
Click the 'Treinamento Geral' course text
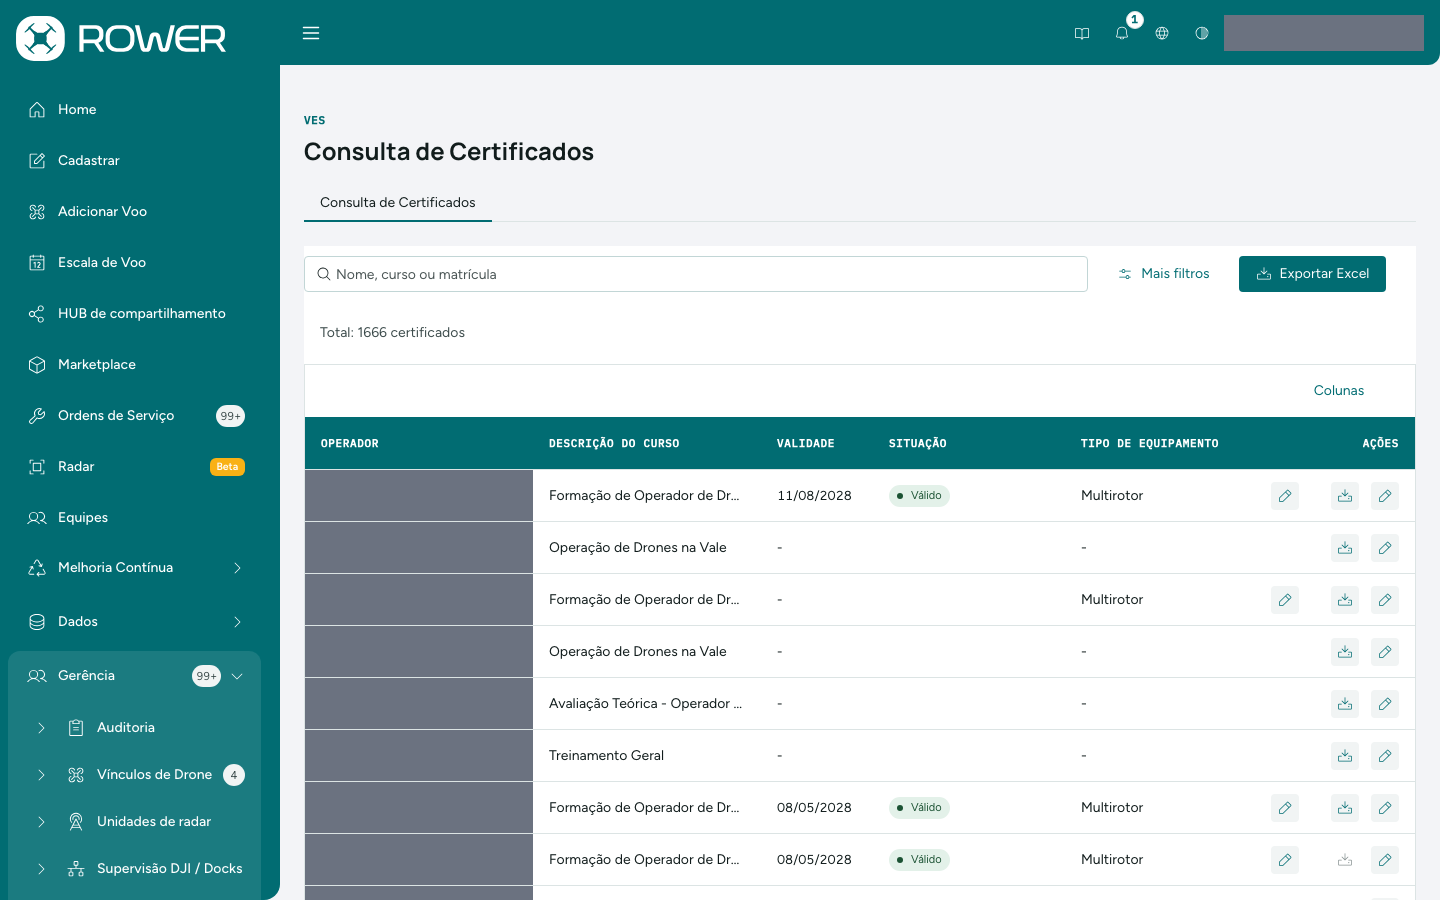[606, 756]
